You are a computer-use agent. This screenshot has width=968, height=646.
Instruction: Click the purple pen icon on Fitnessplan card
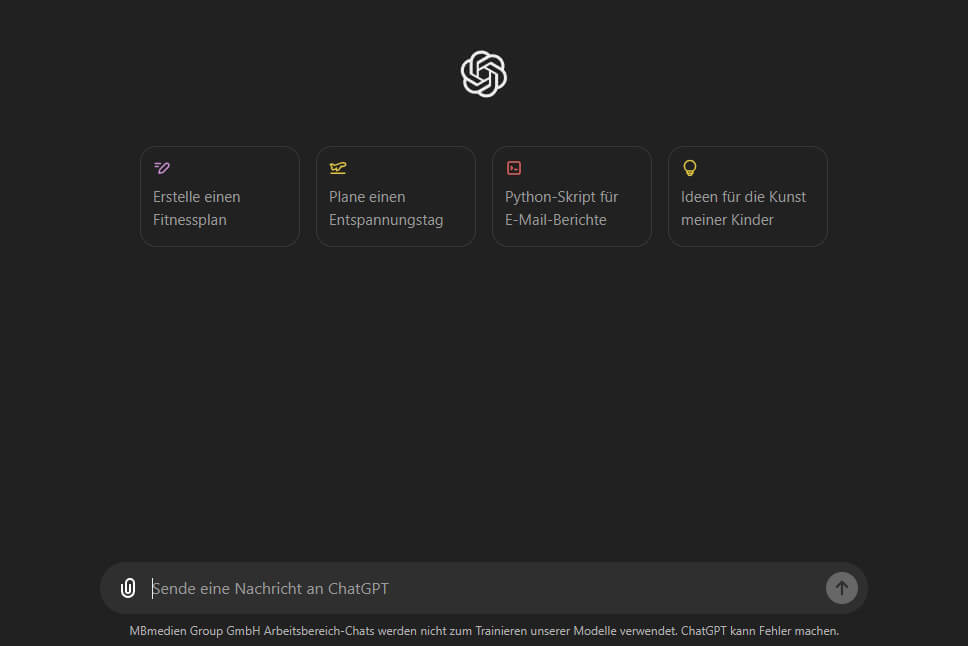click(x=162, y=168)
